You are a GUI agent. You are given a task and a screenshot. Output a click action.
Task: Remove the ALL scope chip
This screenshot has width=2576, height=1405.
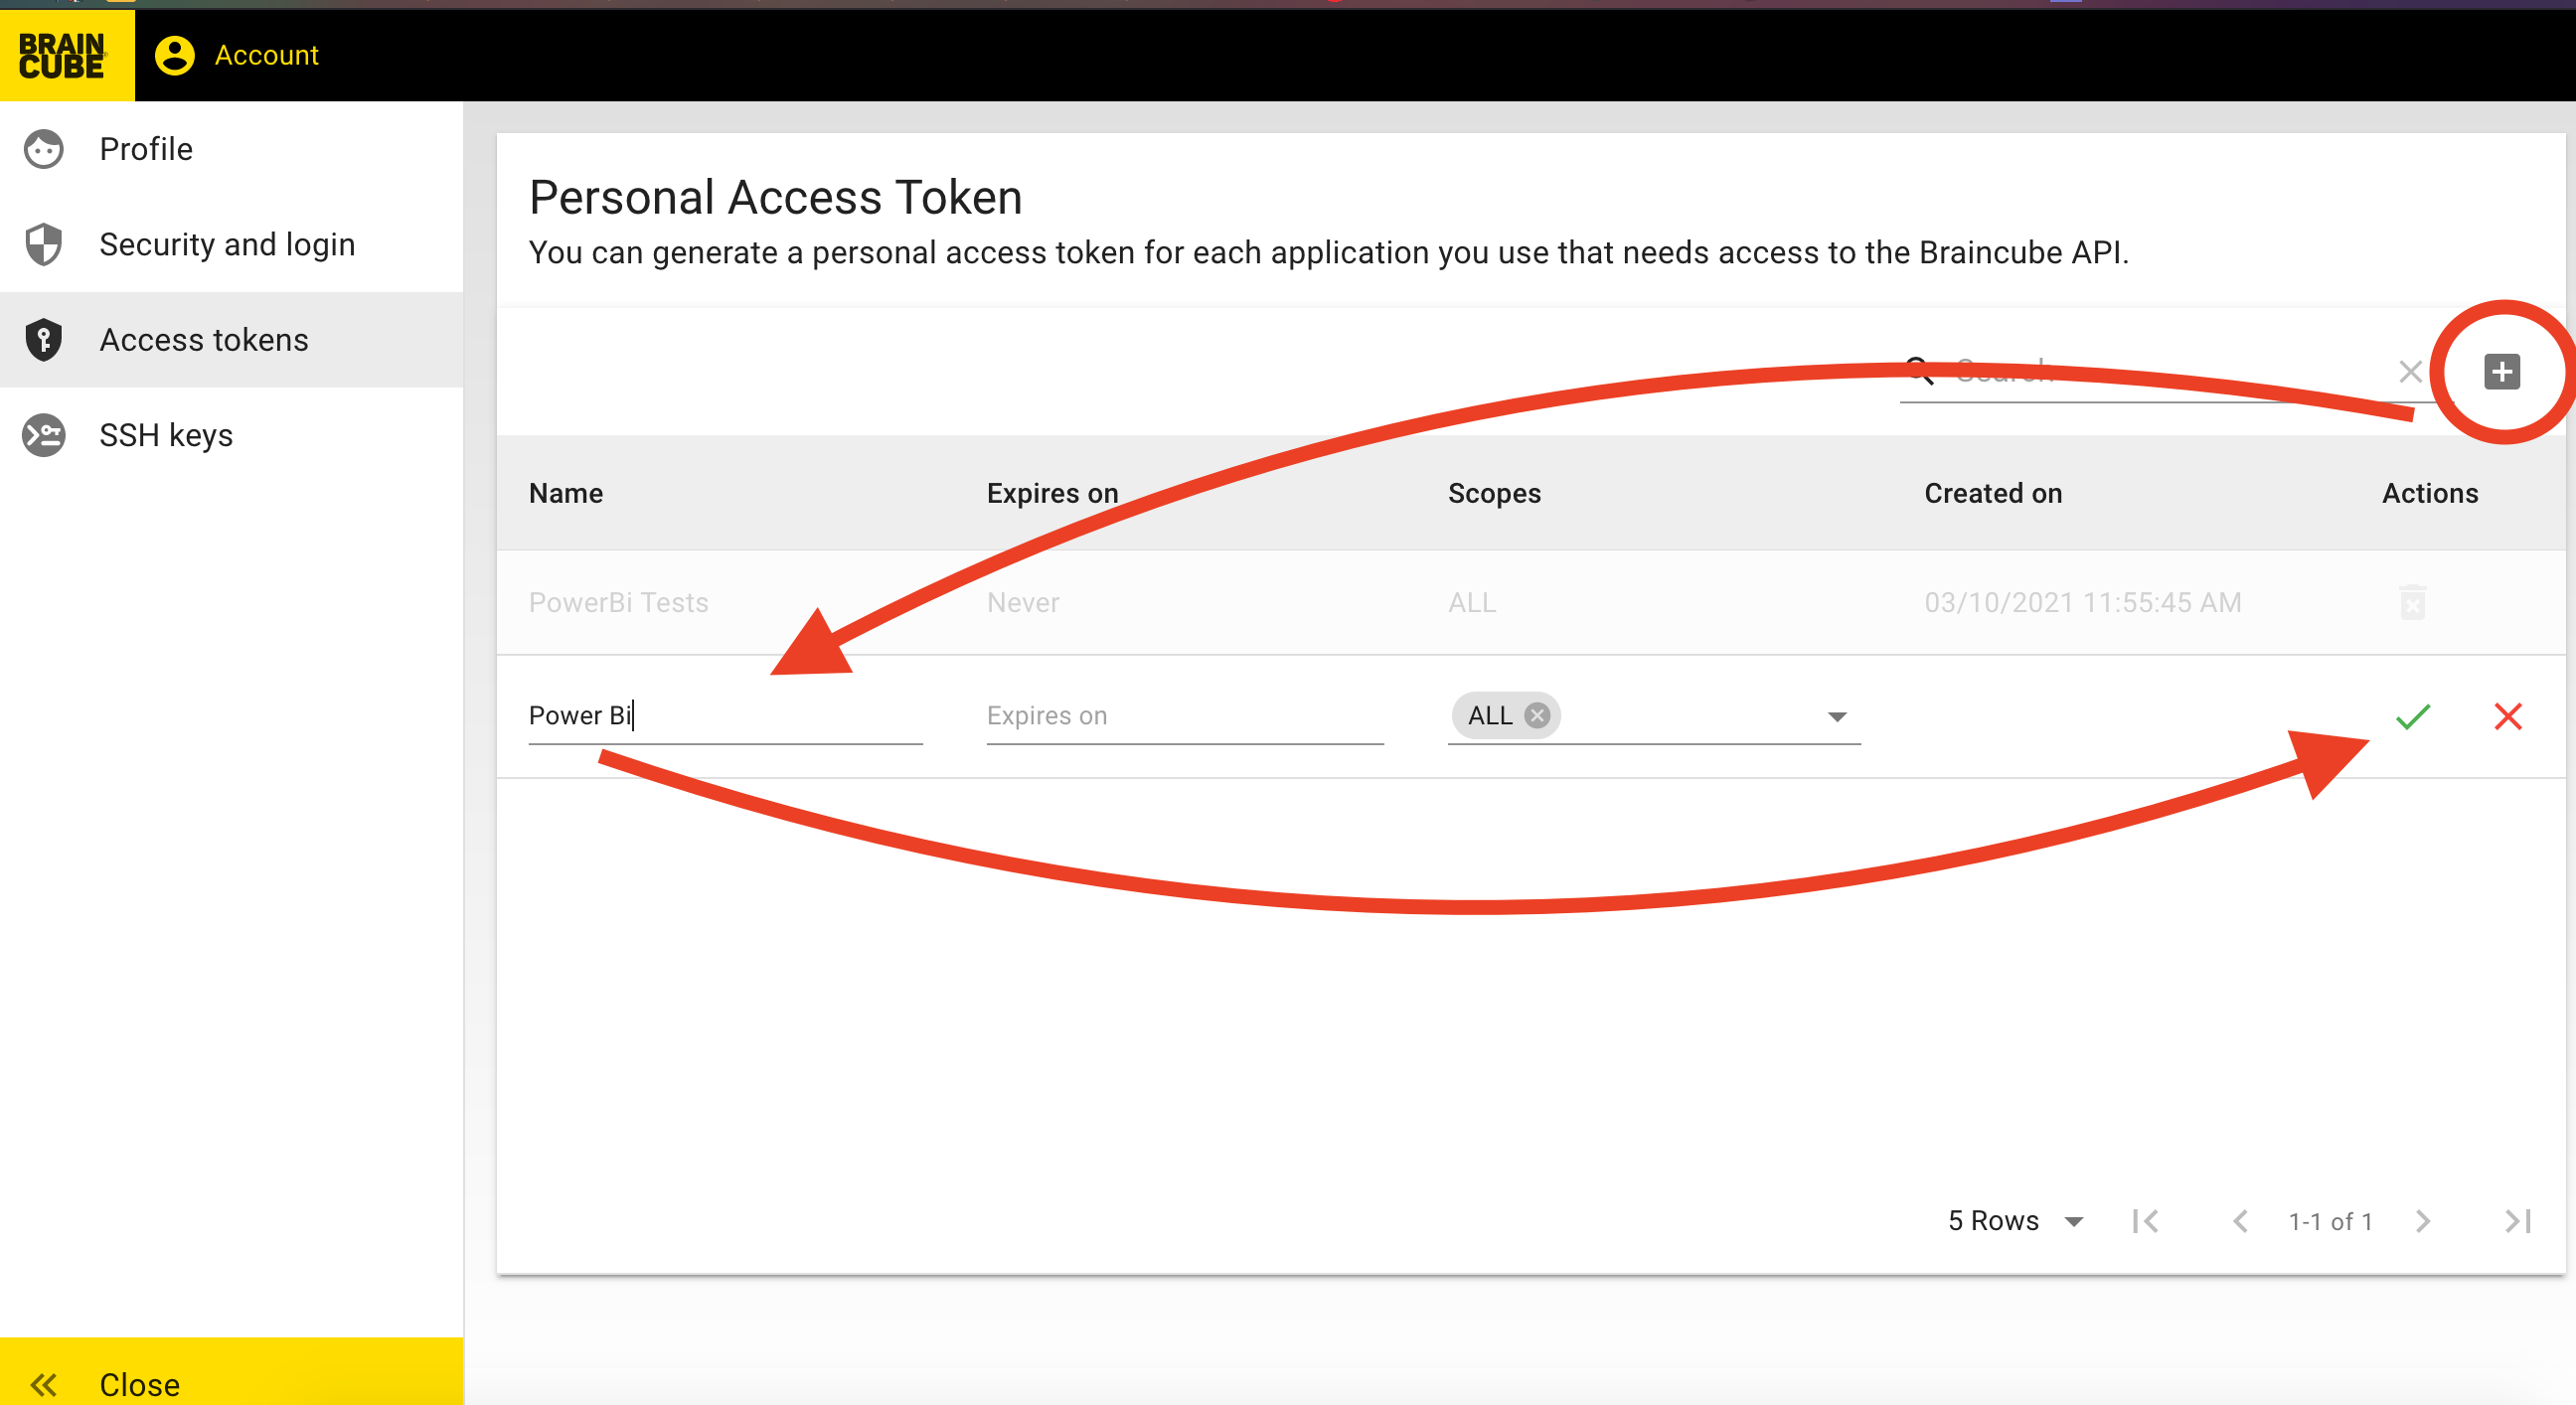coord(1537,715)
